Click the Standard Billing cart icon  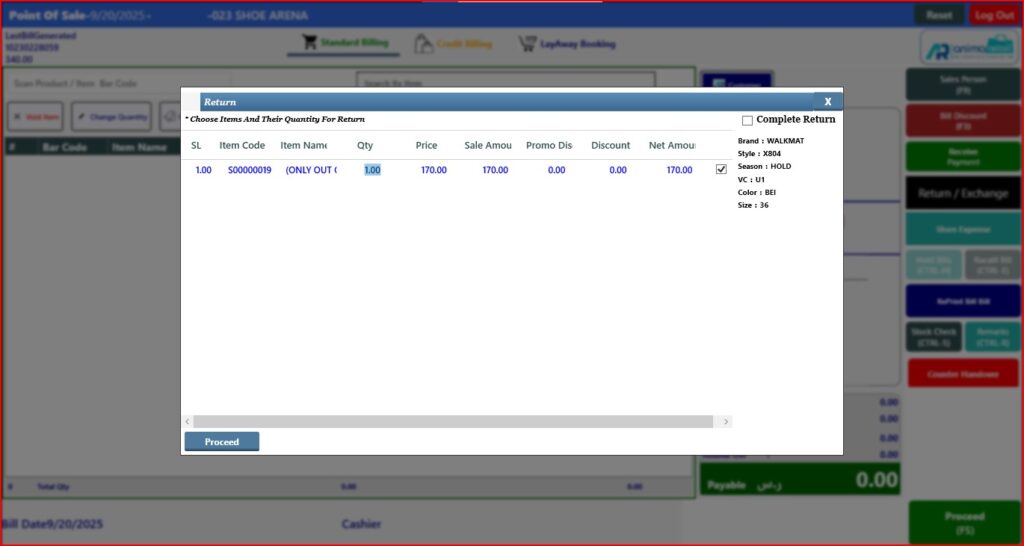pyautogui.click(x=310, y=44)
